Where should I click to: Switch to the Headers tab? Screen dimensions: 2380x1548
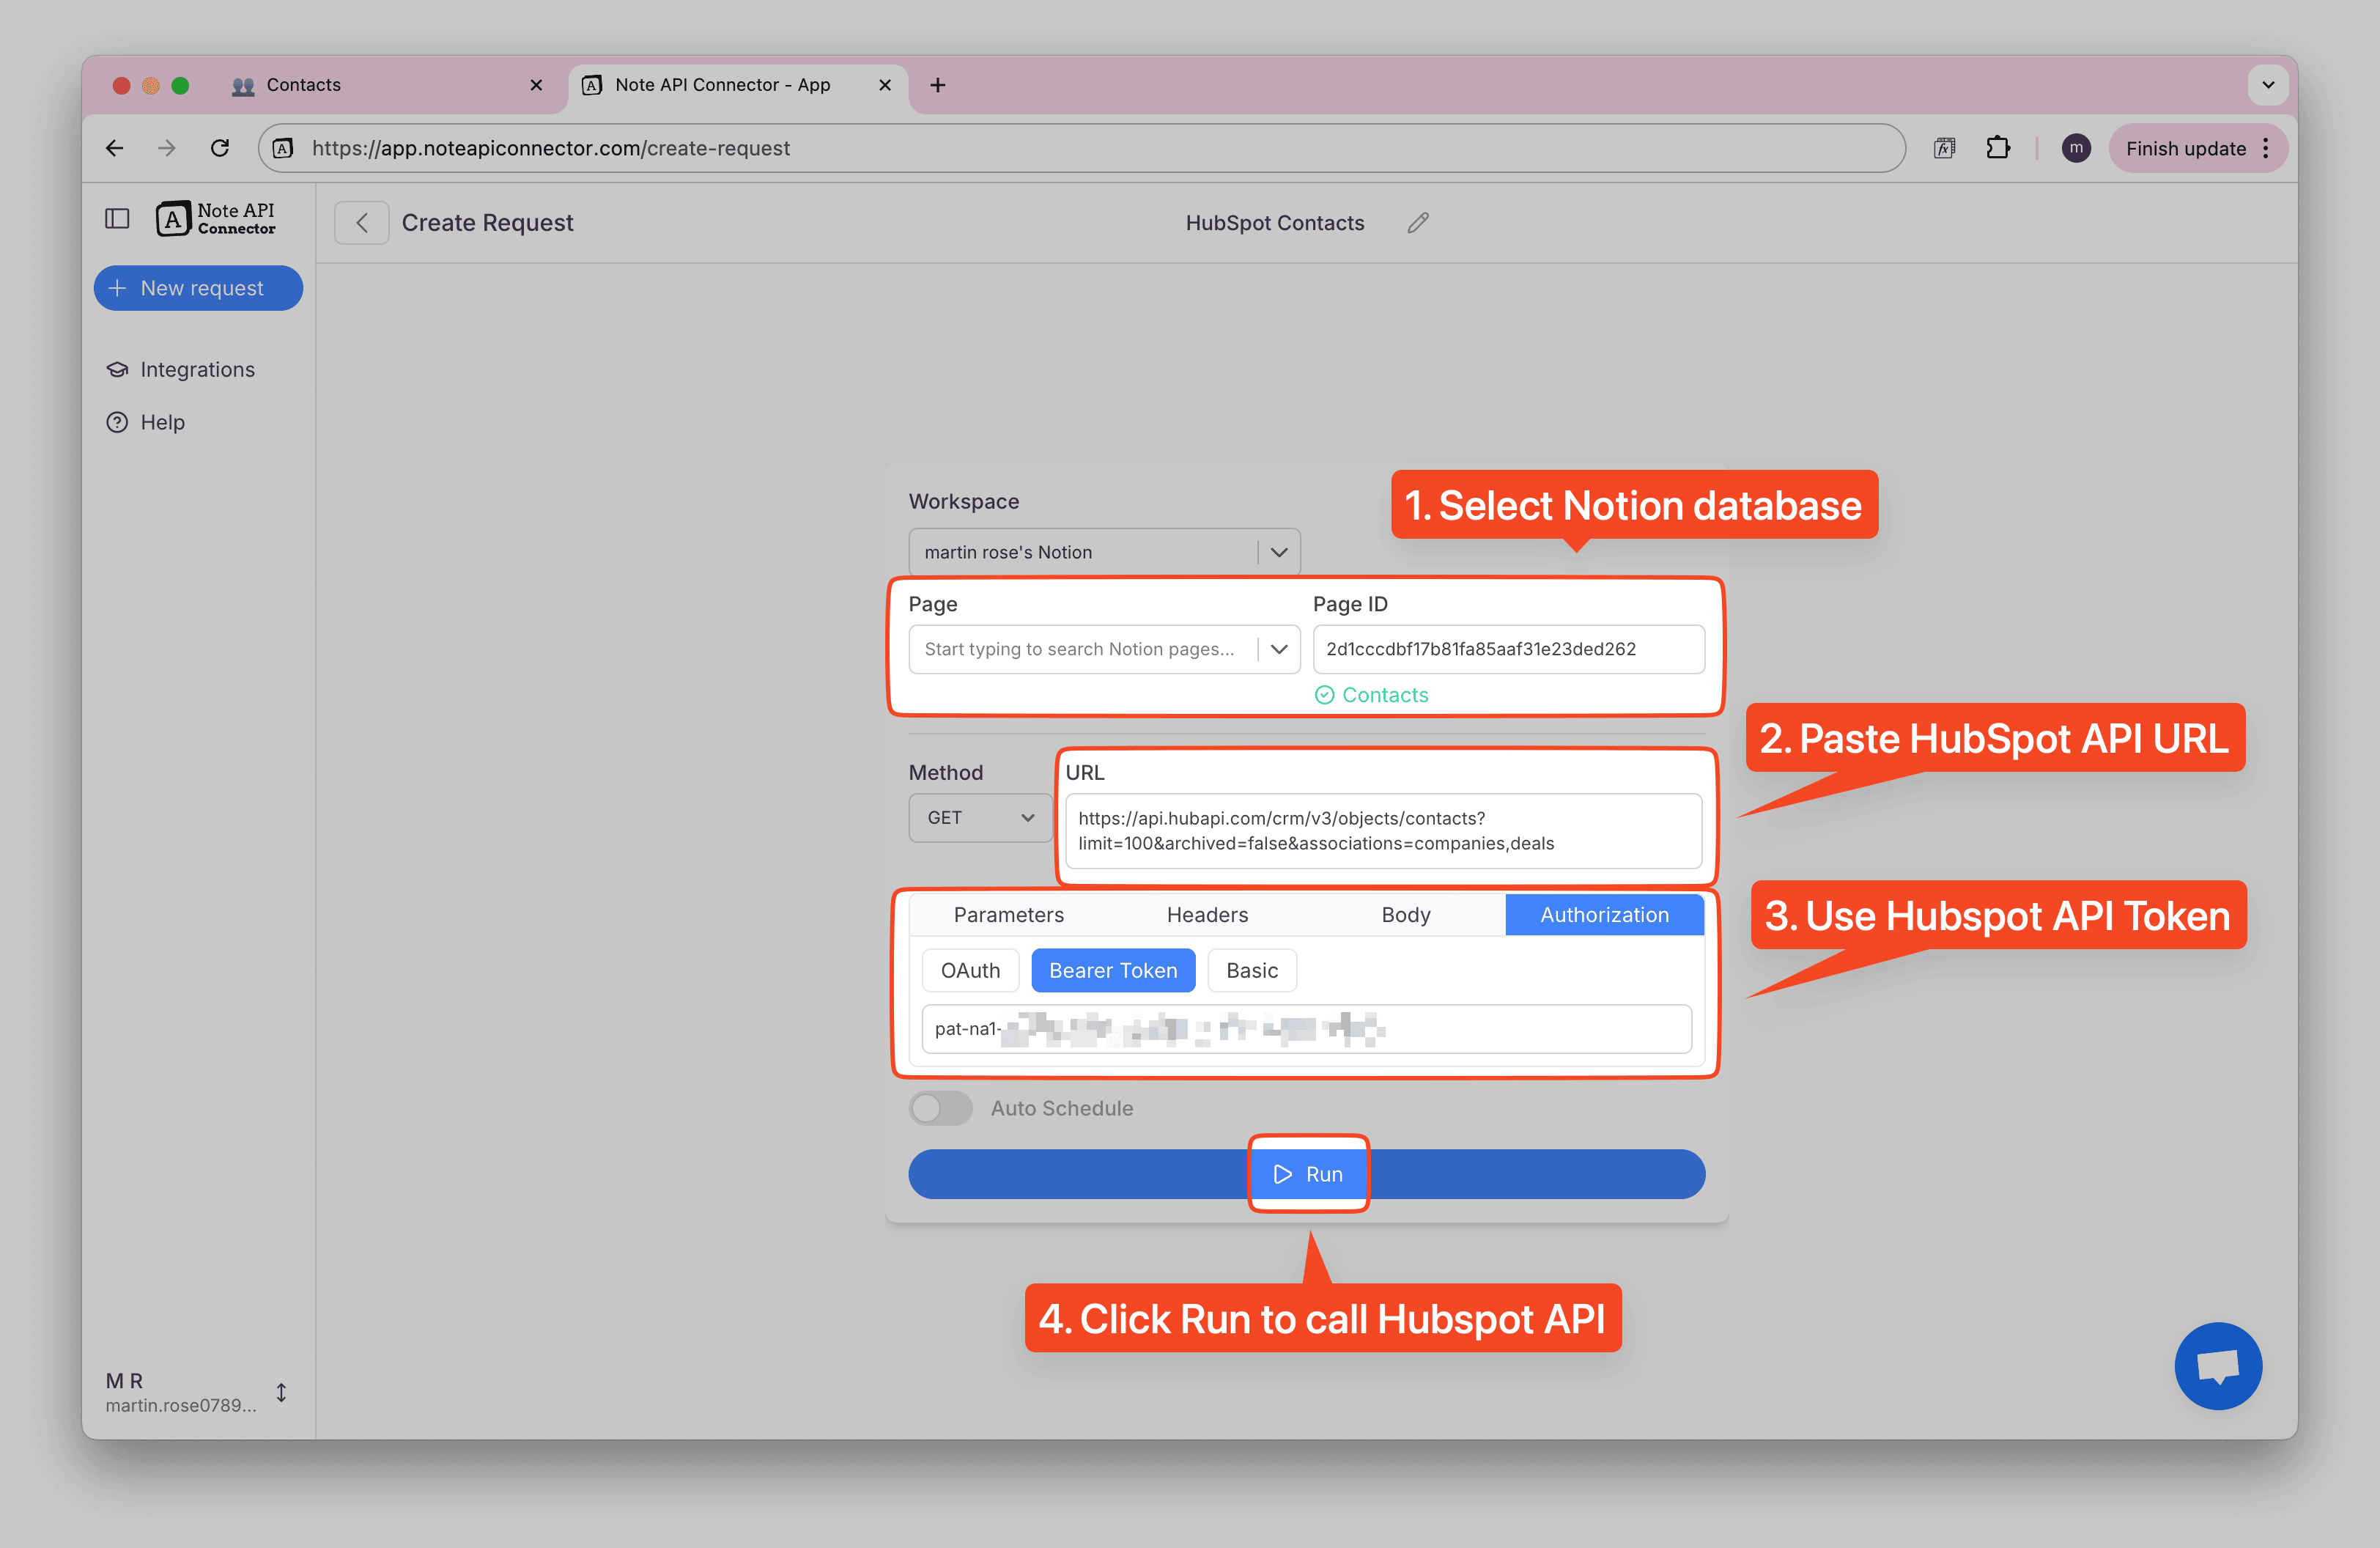[1206, 914]
